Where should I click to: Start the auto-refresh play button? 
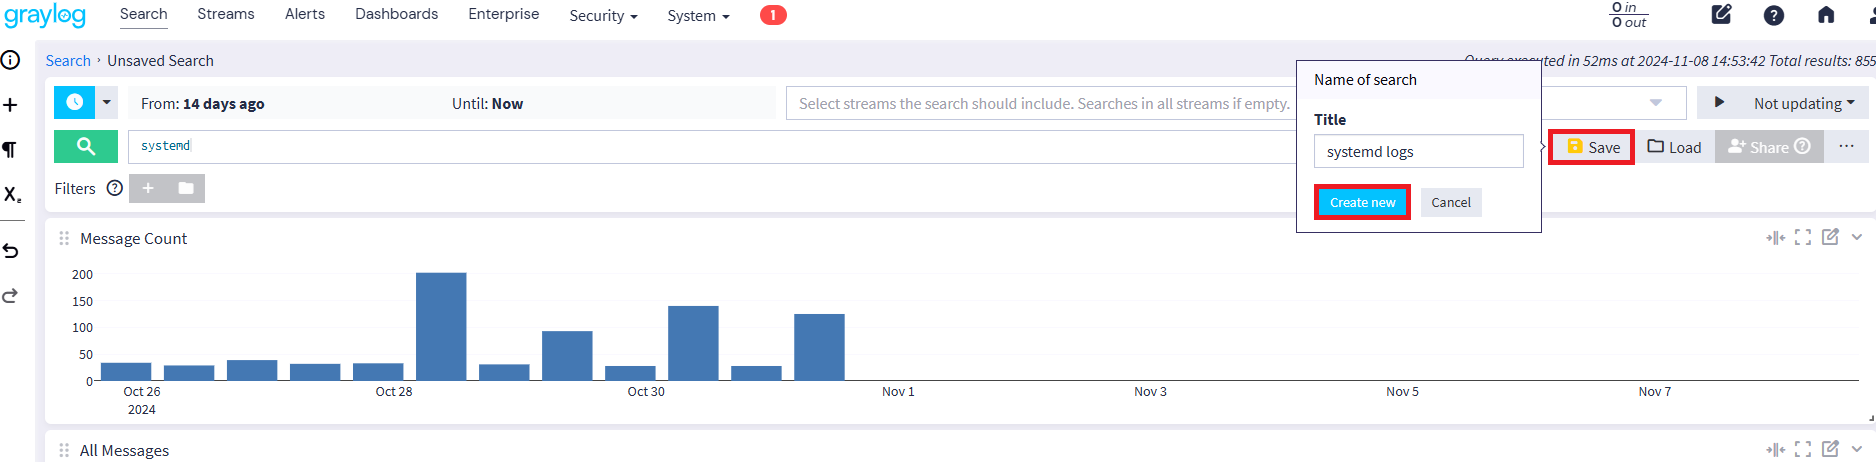pos(1719,102)
